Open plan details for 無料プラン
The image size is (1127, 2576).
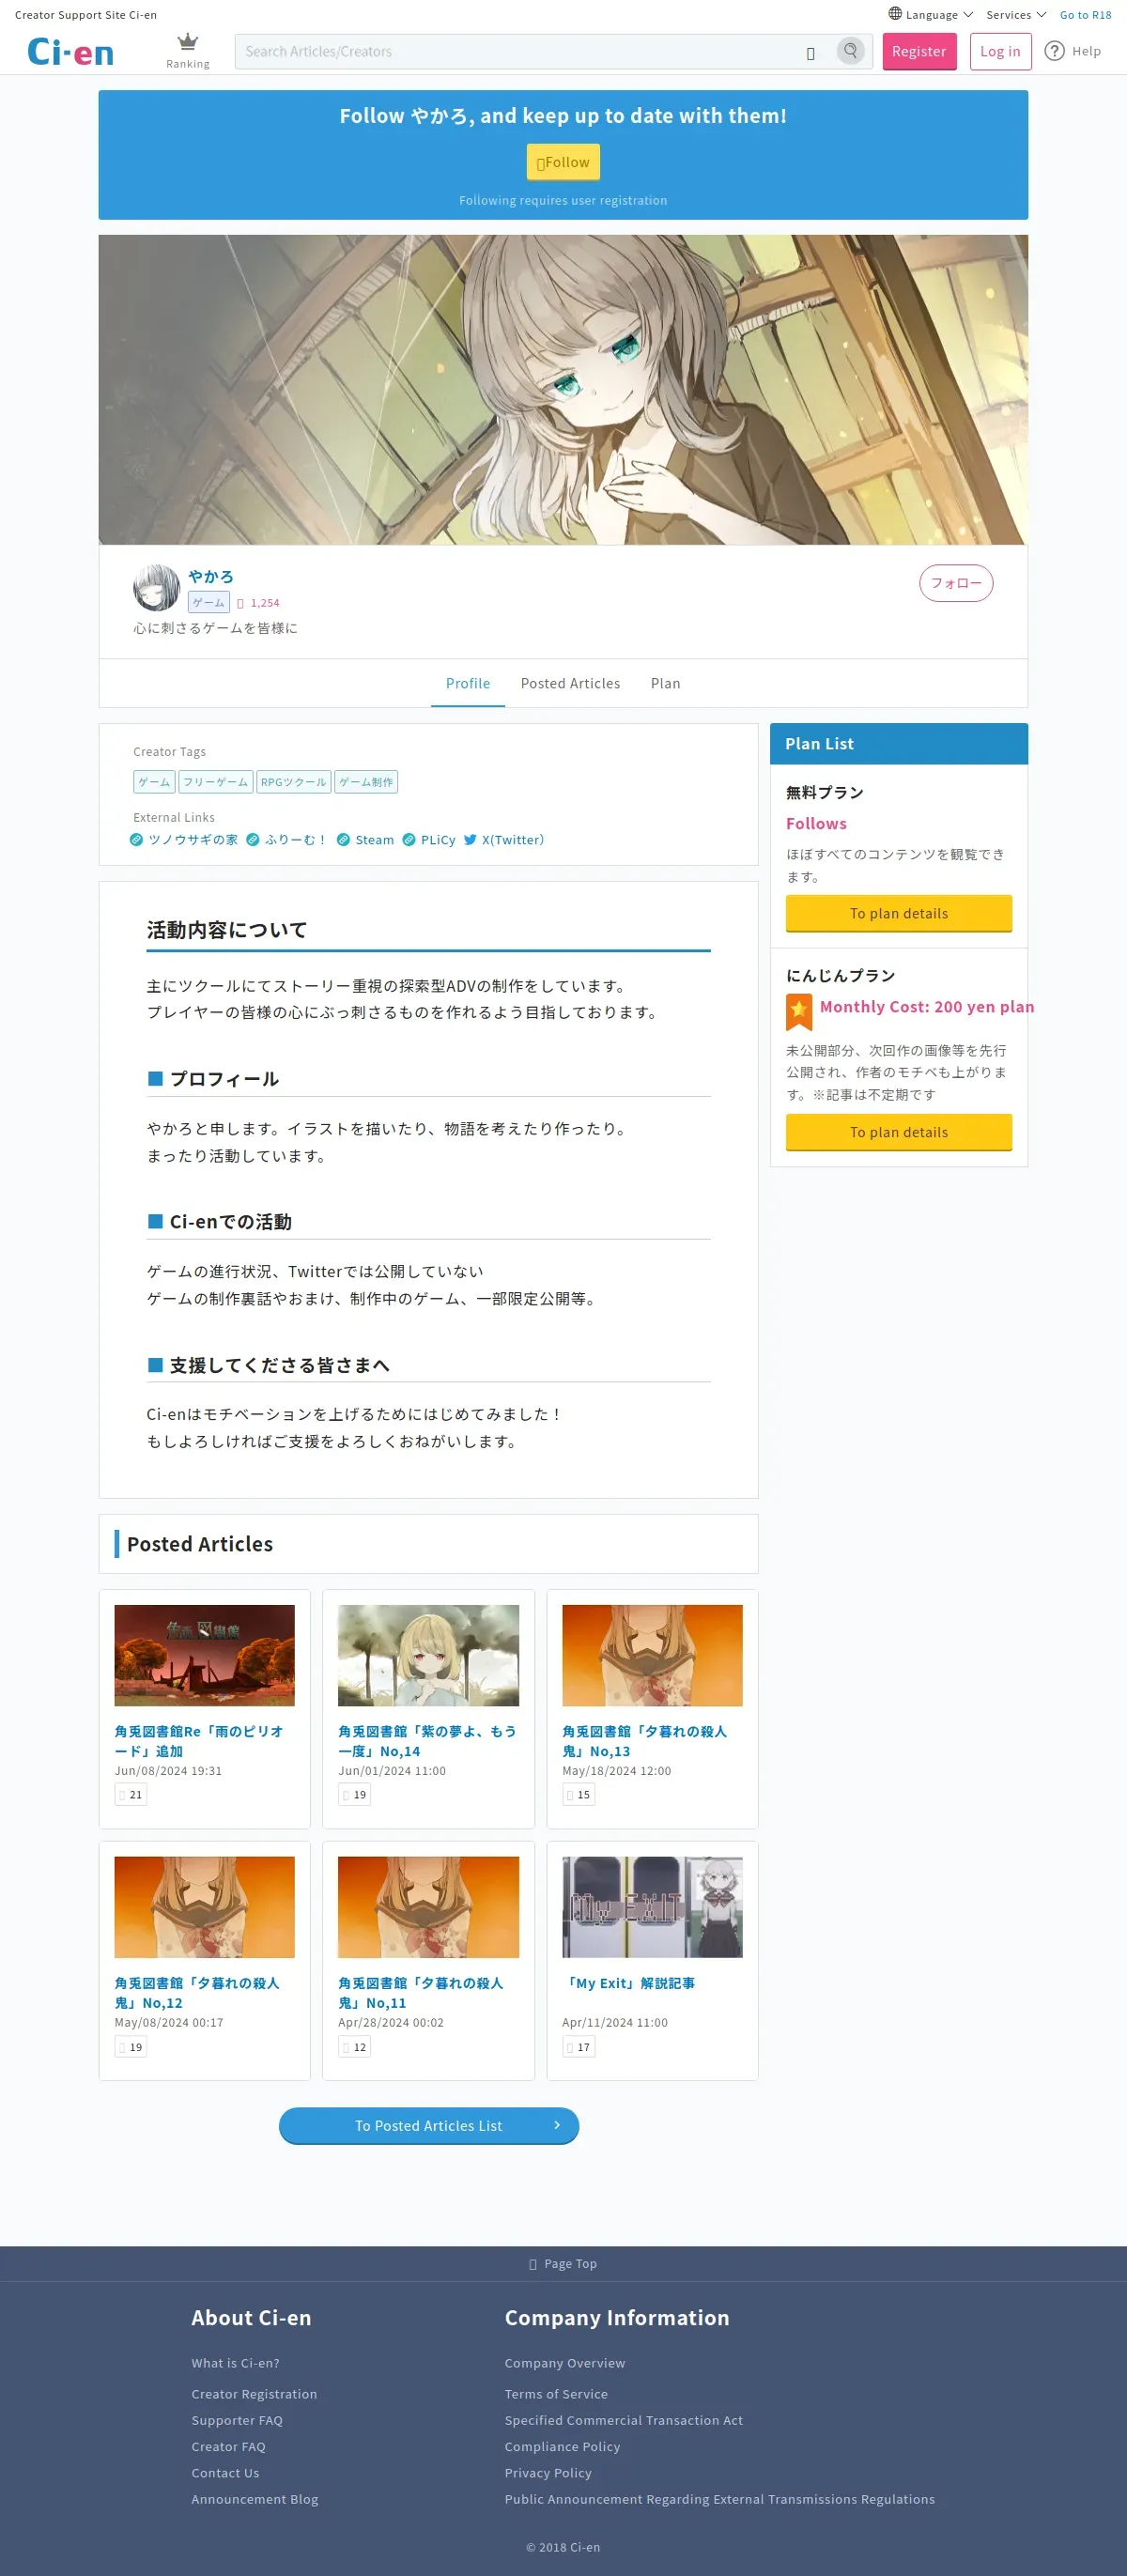point(898,913)
